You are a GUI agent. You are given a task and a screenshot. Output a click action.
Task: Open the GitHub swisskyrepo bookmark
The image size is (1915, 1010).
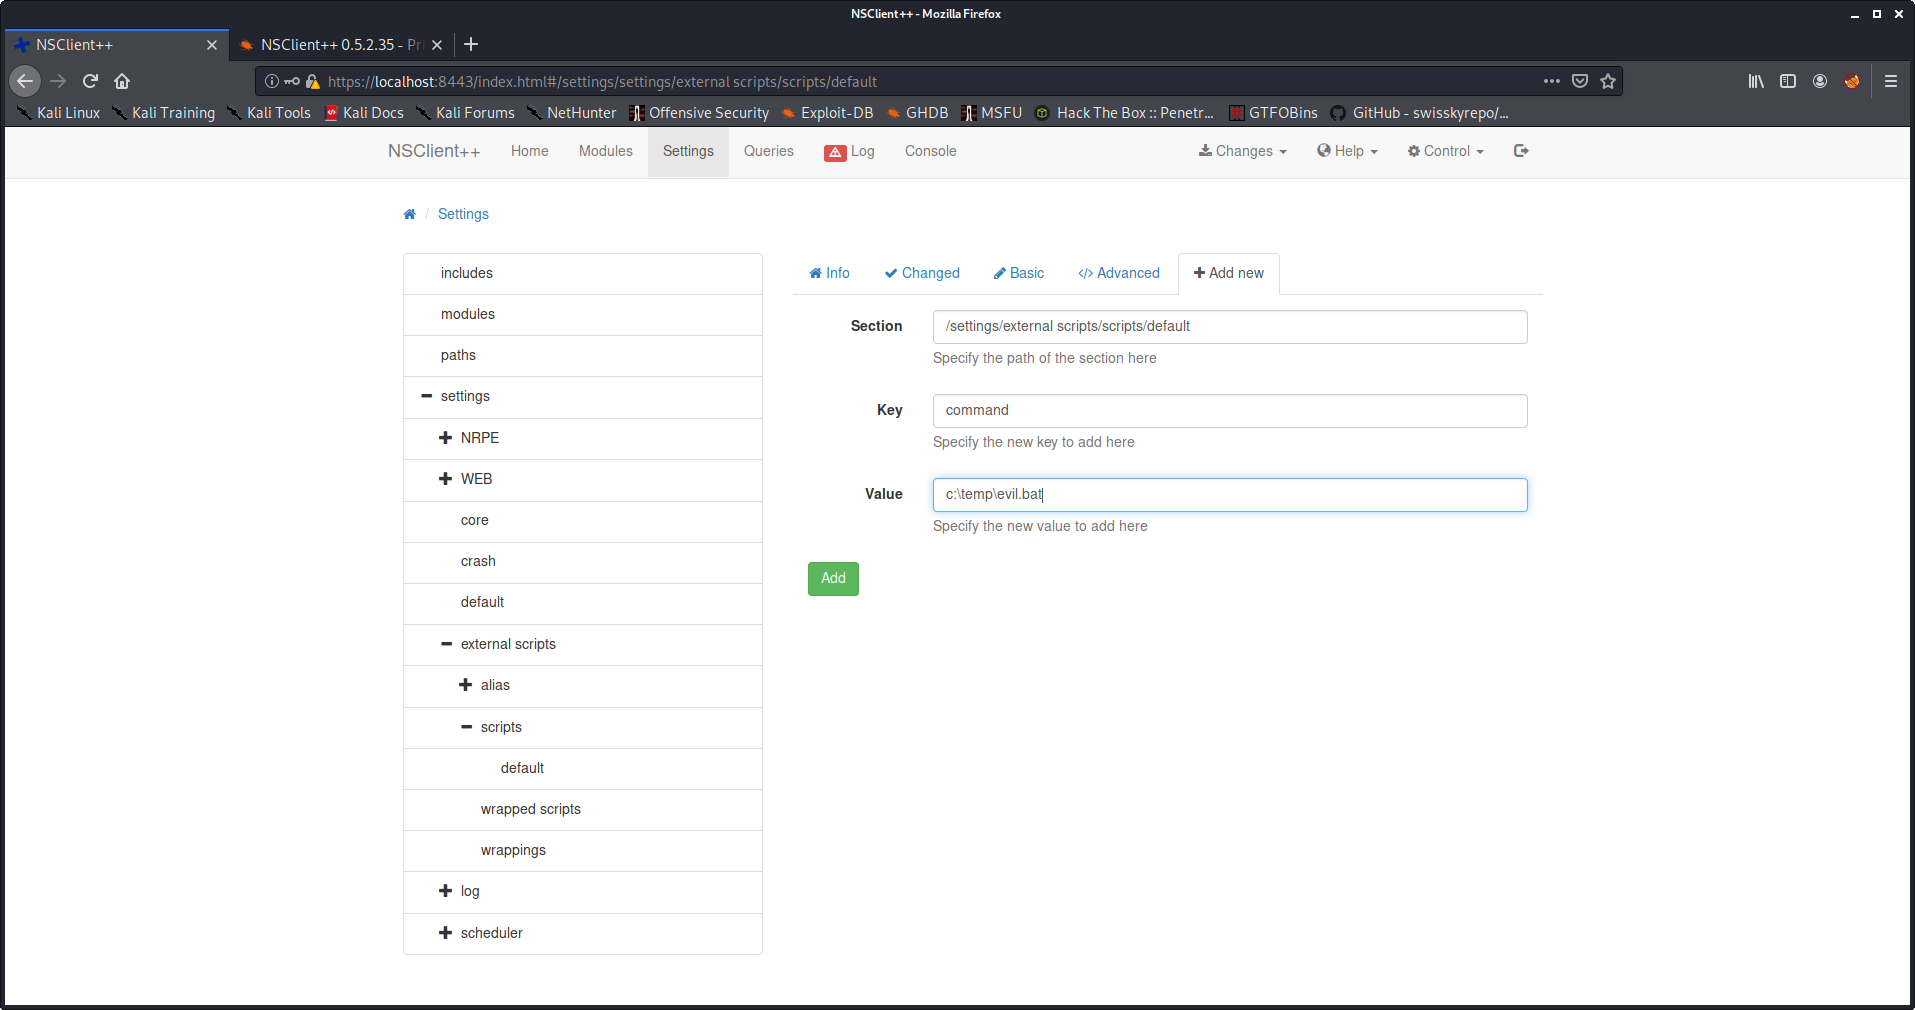pyautogui.click(x=1419, y=113)
